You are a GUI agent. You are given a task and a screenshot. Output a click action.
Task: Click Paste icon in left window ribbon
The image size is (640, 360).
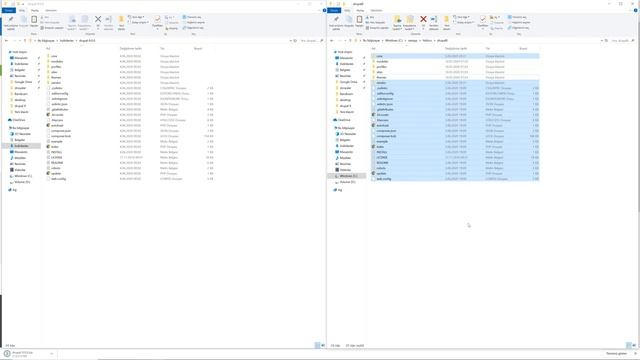click(x=34, y=21)
